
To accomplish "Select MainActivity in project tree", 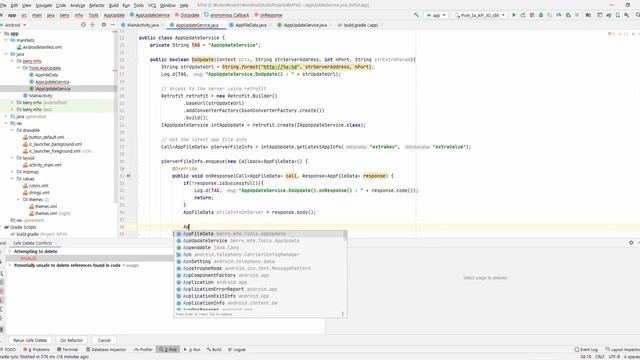I will click(40, 96).
